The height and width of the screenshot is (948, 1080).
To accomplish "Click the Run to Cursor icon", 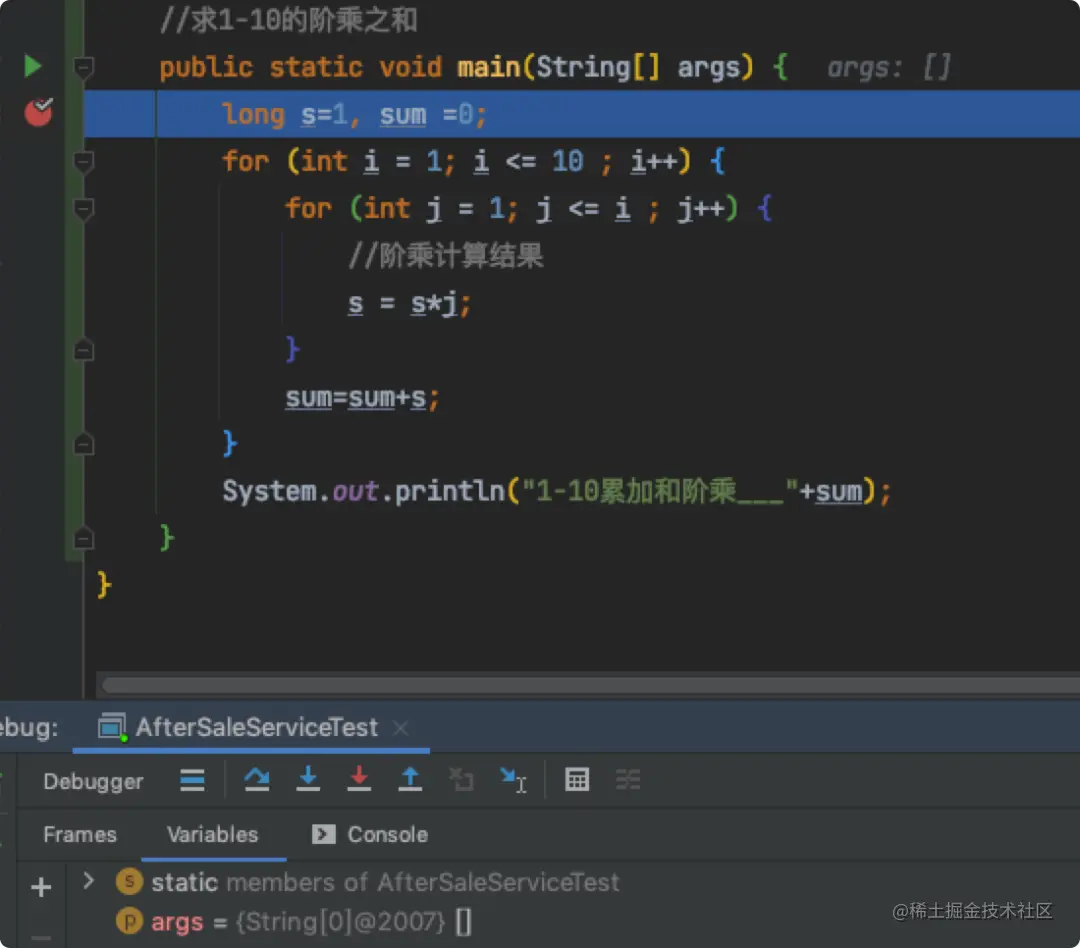I will click(x=513, y=780).
